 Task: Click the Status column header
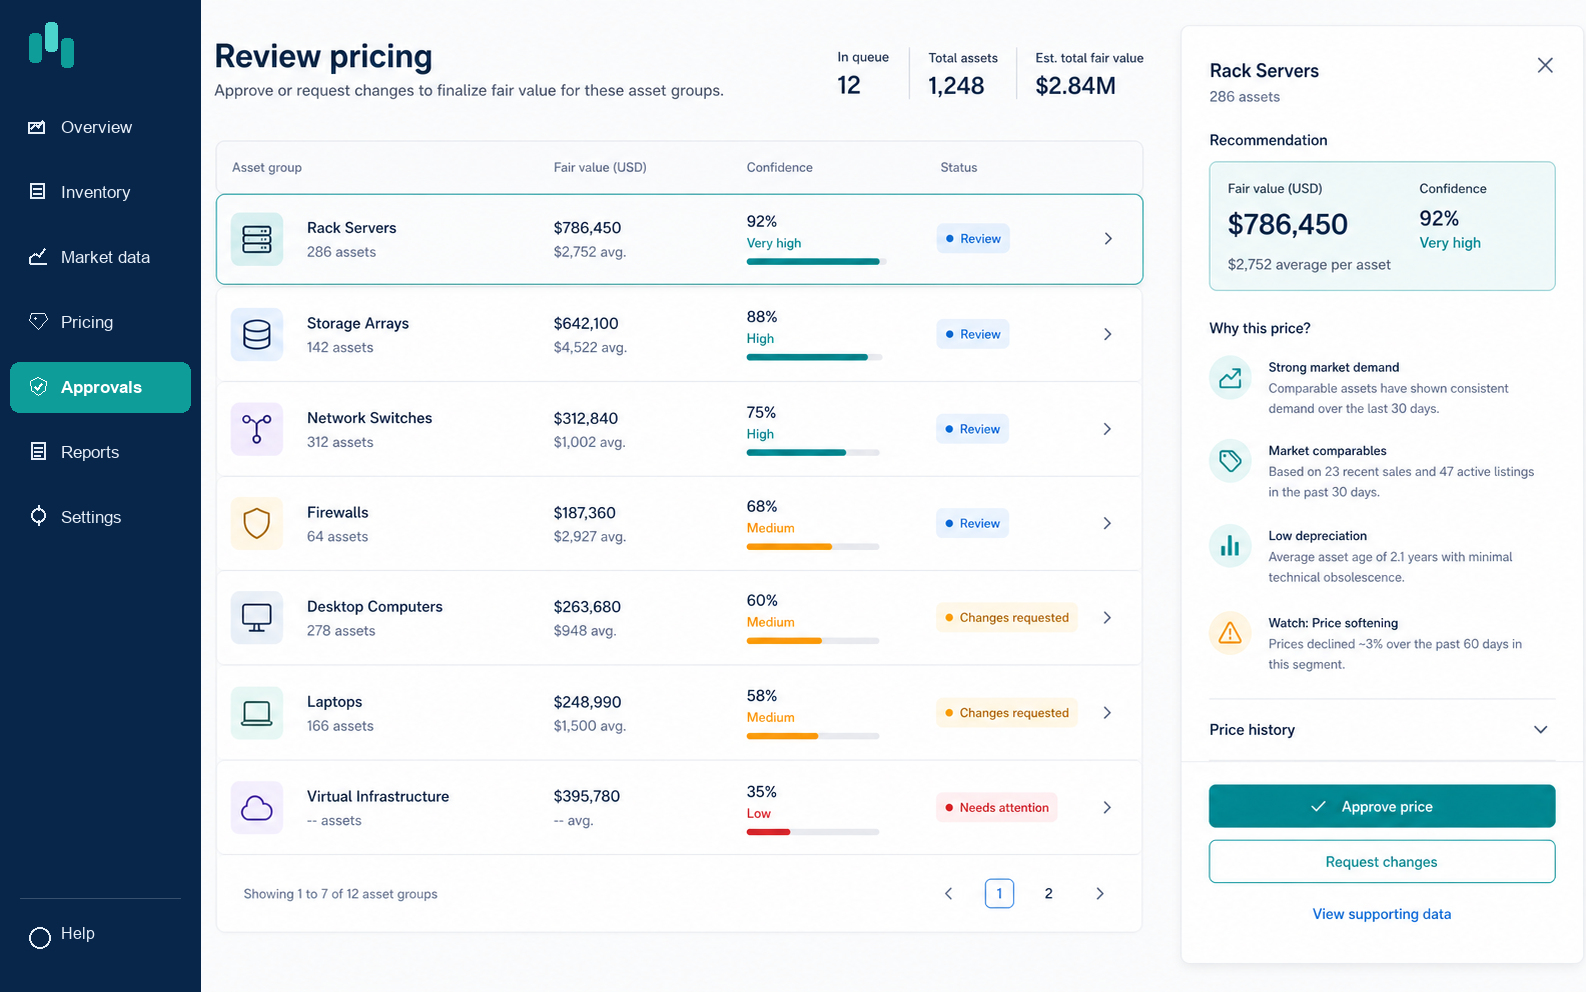coord(959,168)
